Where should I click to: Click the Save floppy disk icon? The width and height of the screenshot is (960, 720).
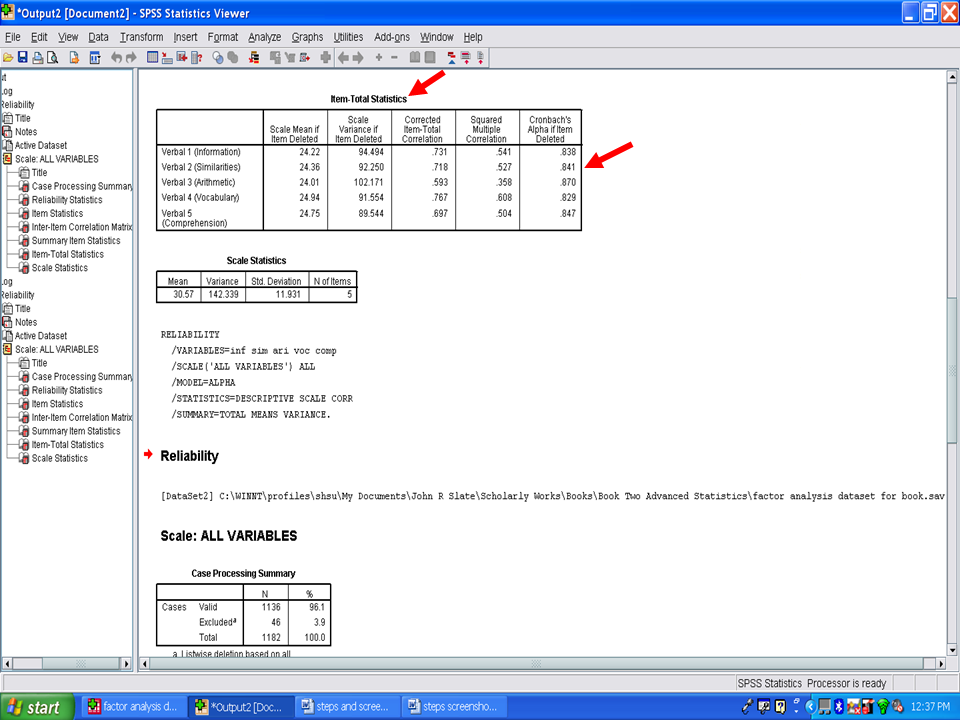(x=22, y=58)
